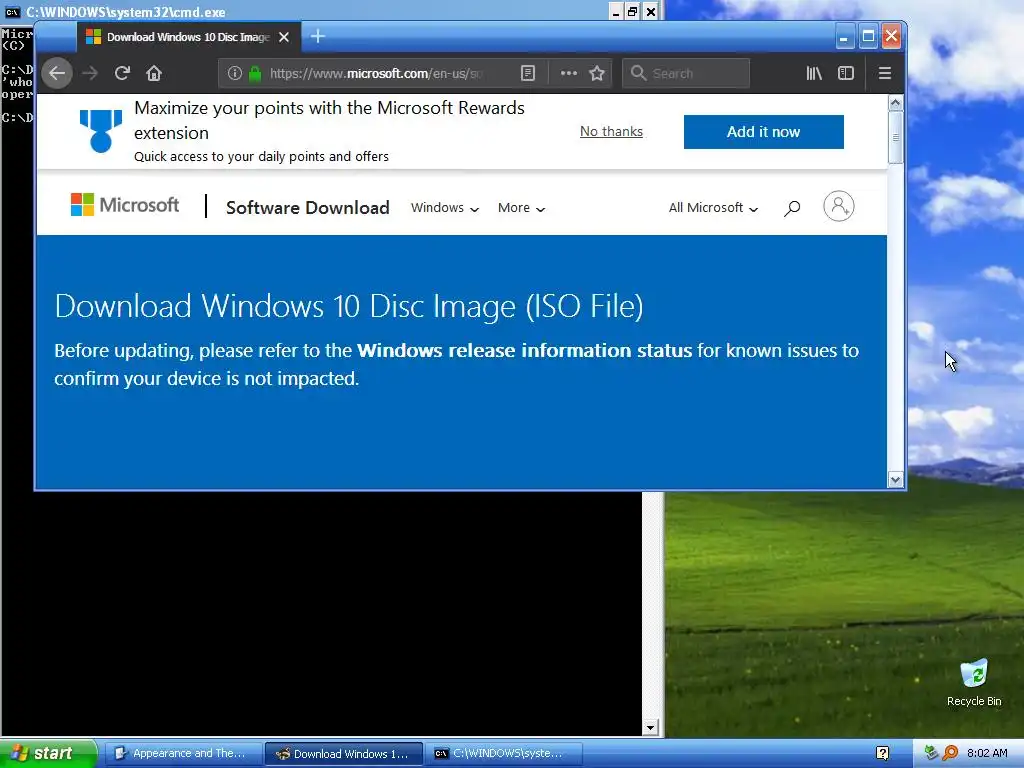Click the tray search magnifier icon
Viewport: 1024px width, 768px height.
[950, 753]
